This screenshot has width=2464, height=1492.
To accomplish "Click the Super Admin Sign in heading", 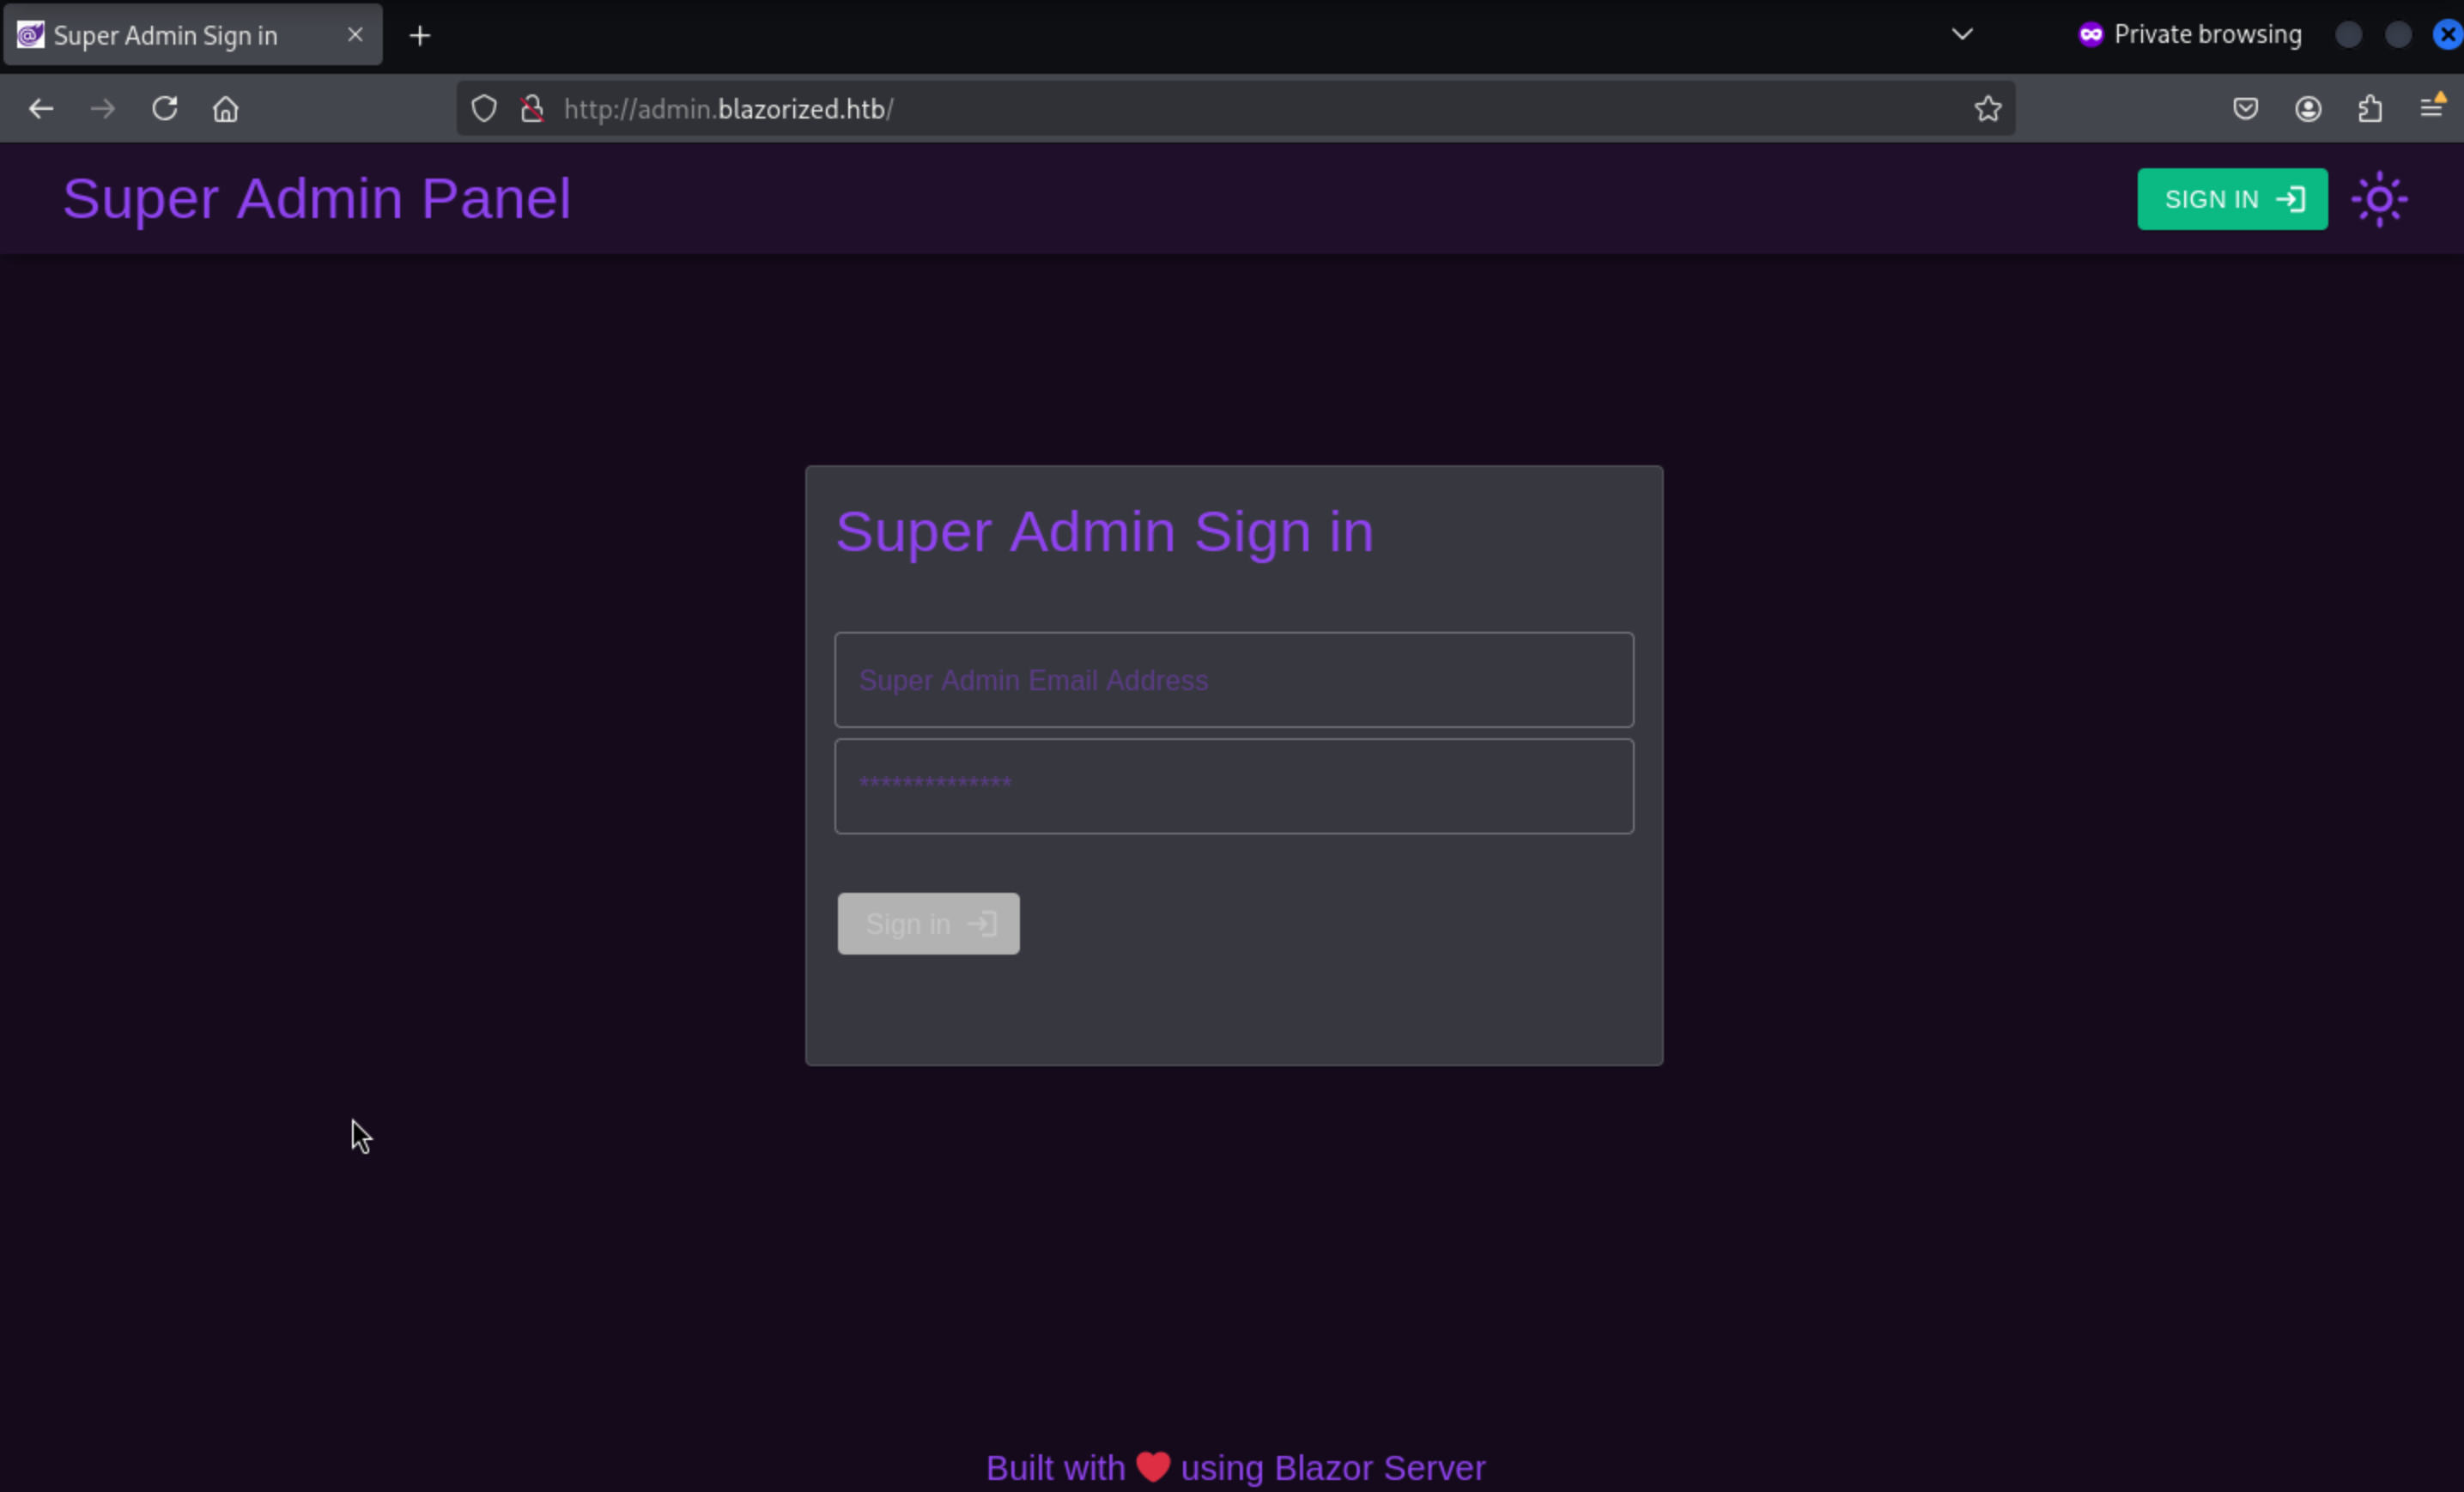I will point(1104,532).
